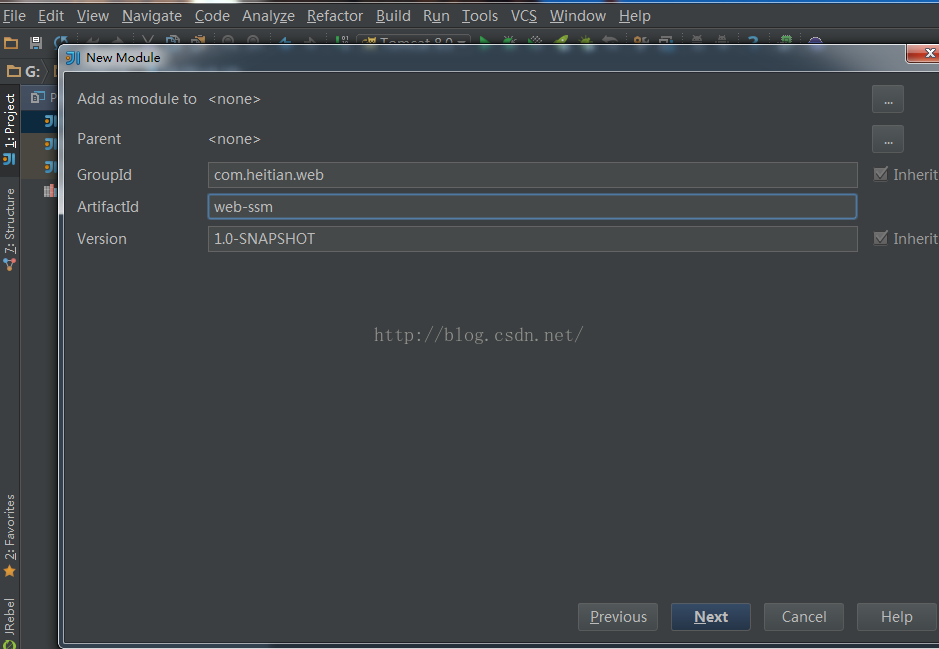Viewport: 939px width, 649px height.
Task: Open the Tools menu
Action: pos(480,16)
